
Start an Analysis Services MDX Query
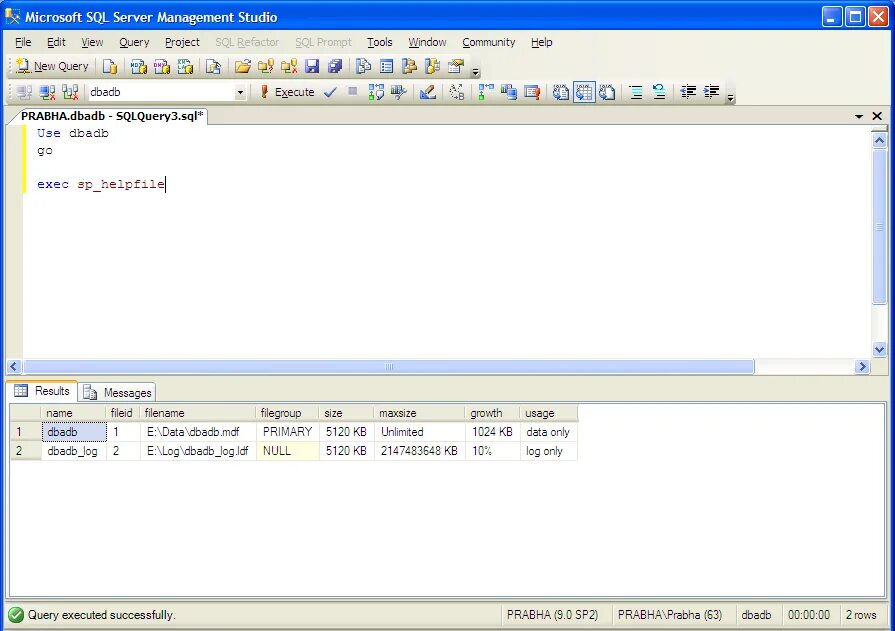[x=138, y=66]
